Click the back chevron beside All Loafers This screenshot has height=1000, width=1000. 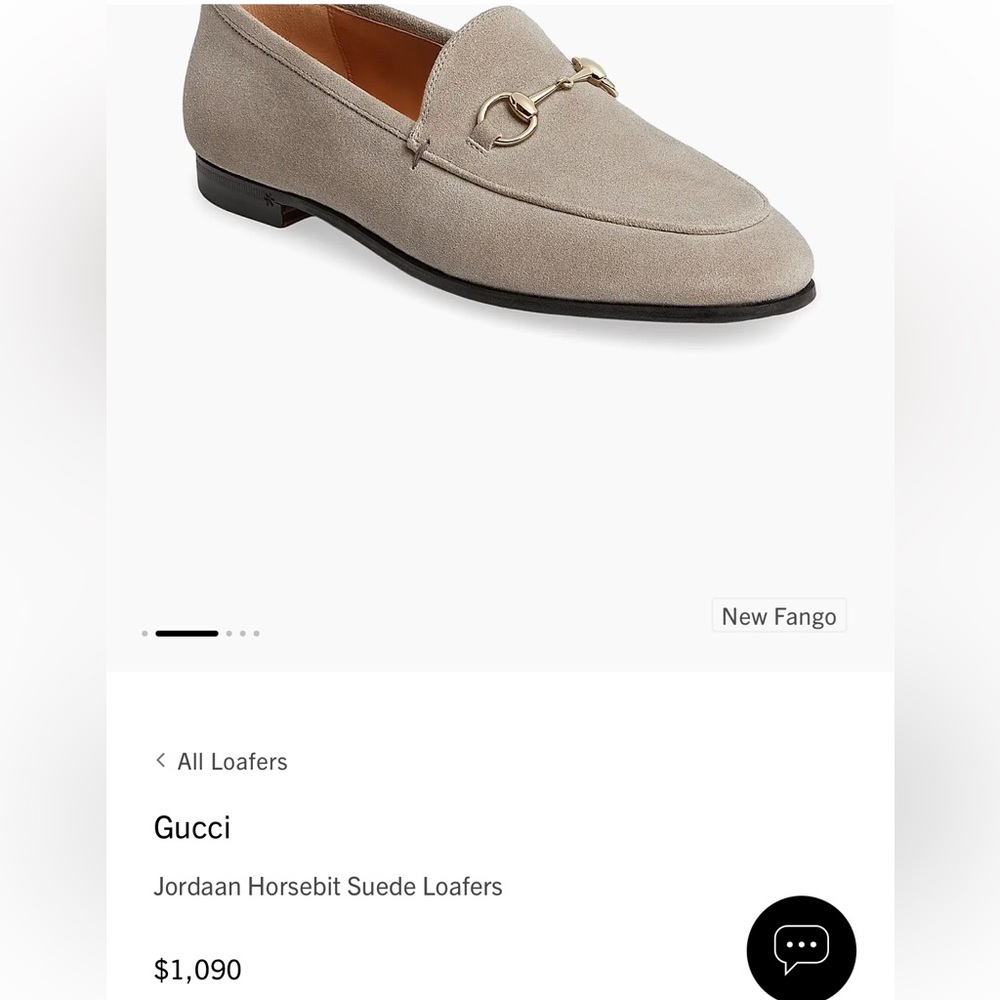point(160,761)
